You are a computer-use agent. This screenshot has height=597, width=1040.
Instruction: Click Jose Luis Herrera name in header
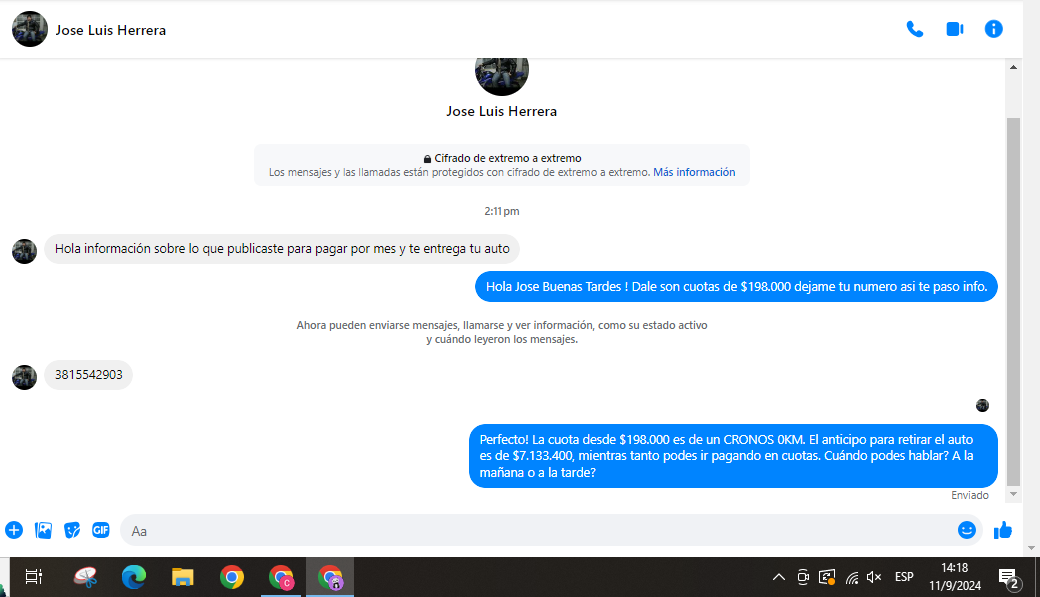click(111, 31)
